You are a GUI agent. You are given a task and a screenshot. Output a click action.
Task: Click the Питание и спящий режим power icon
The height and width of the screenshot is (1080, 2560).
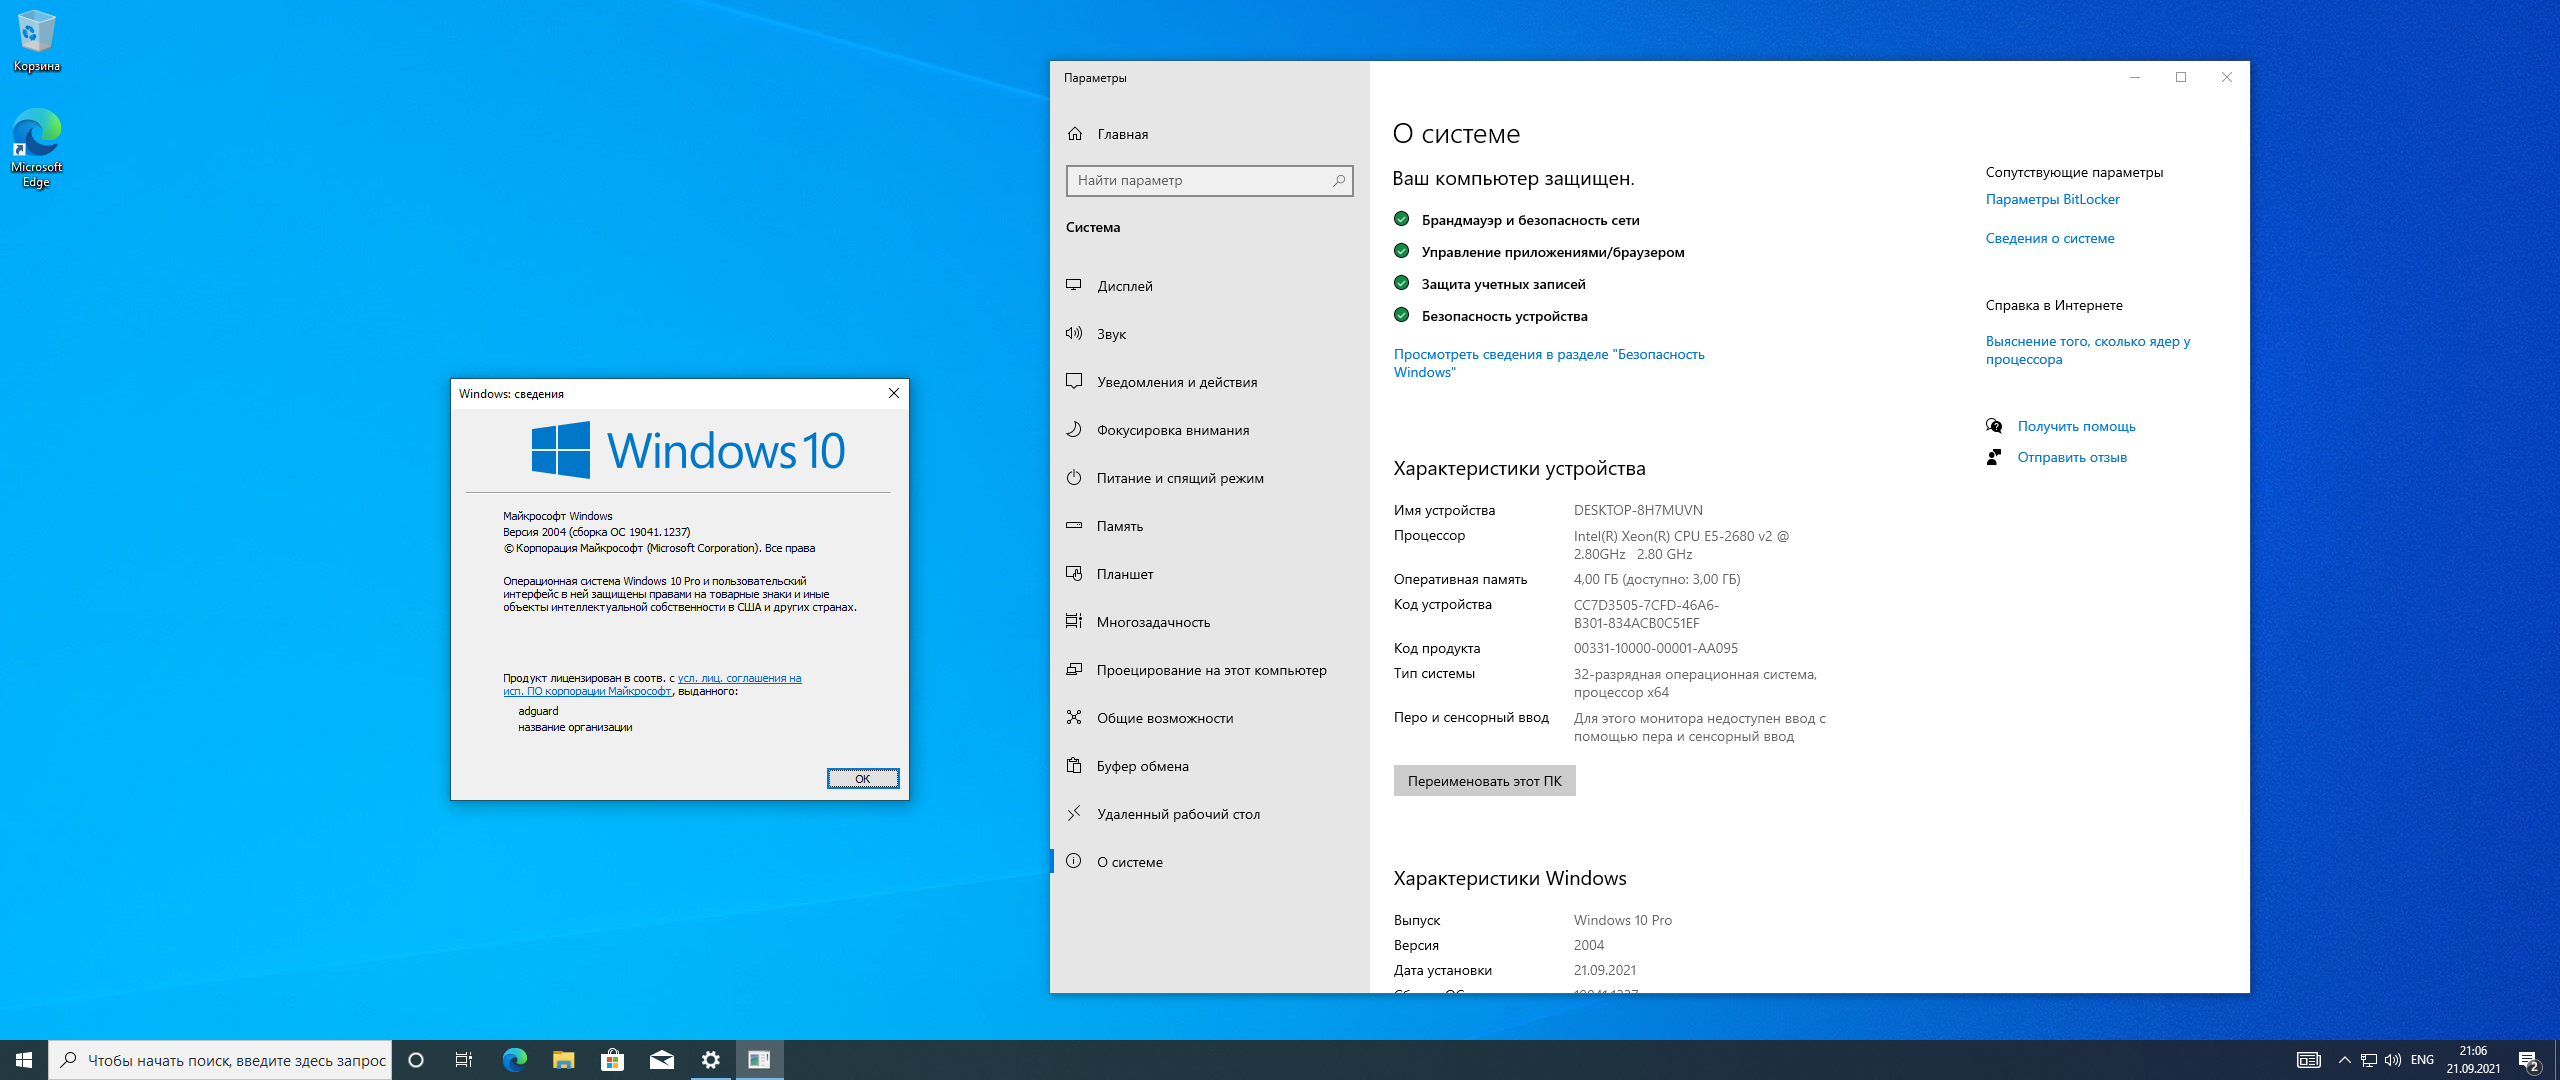pyautogui.click(x=1074, y=477)
